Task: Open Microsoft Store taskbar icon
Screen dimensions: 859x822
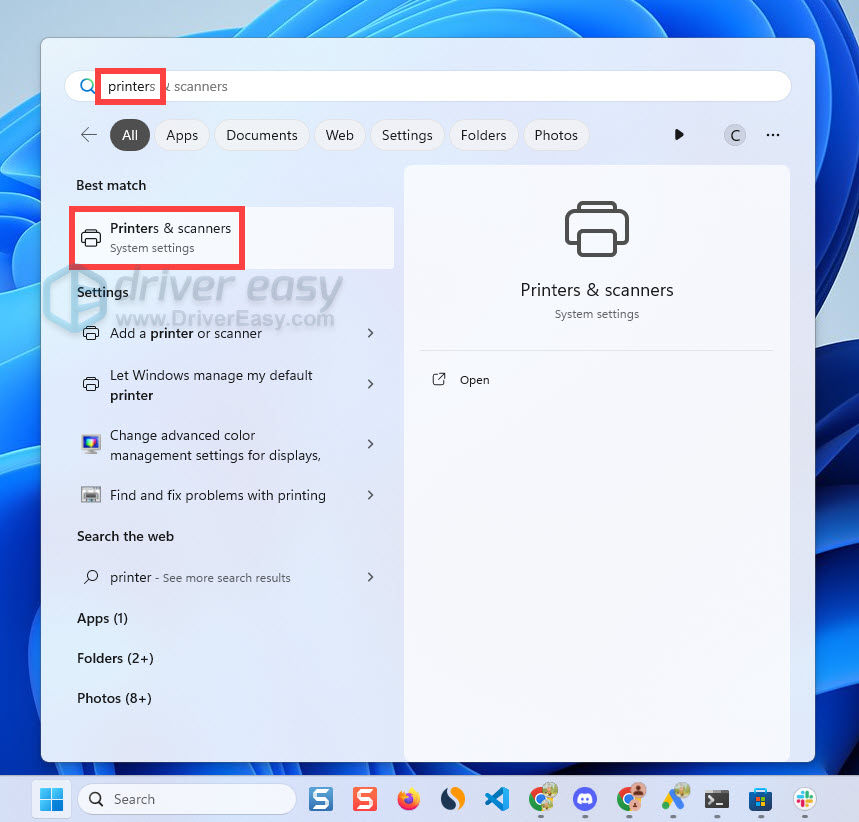Action: click(x=760, y=799)
